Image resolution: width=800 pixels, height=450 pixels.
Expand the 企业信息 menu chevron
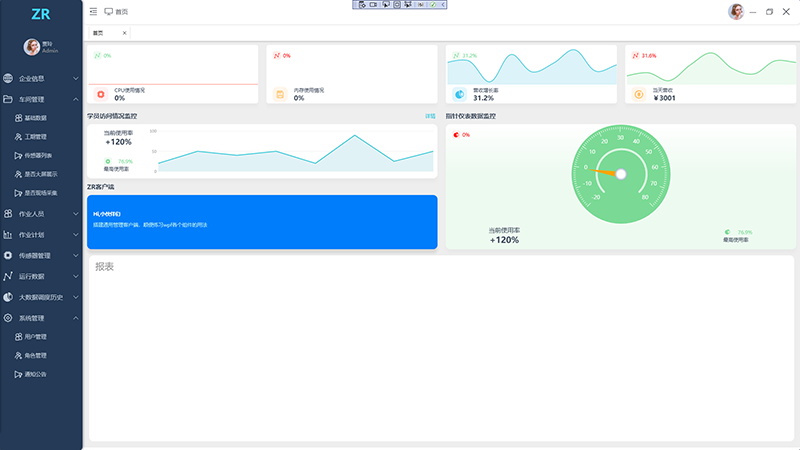(x=76, y=79)
